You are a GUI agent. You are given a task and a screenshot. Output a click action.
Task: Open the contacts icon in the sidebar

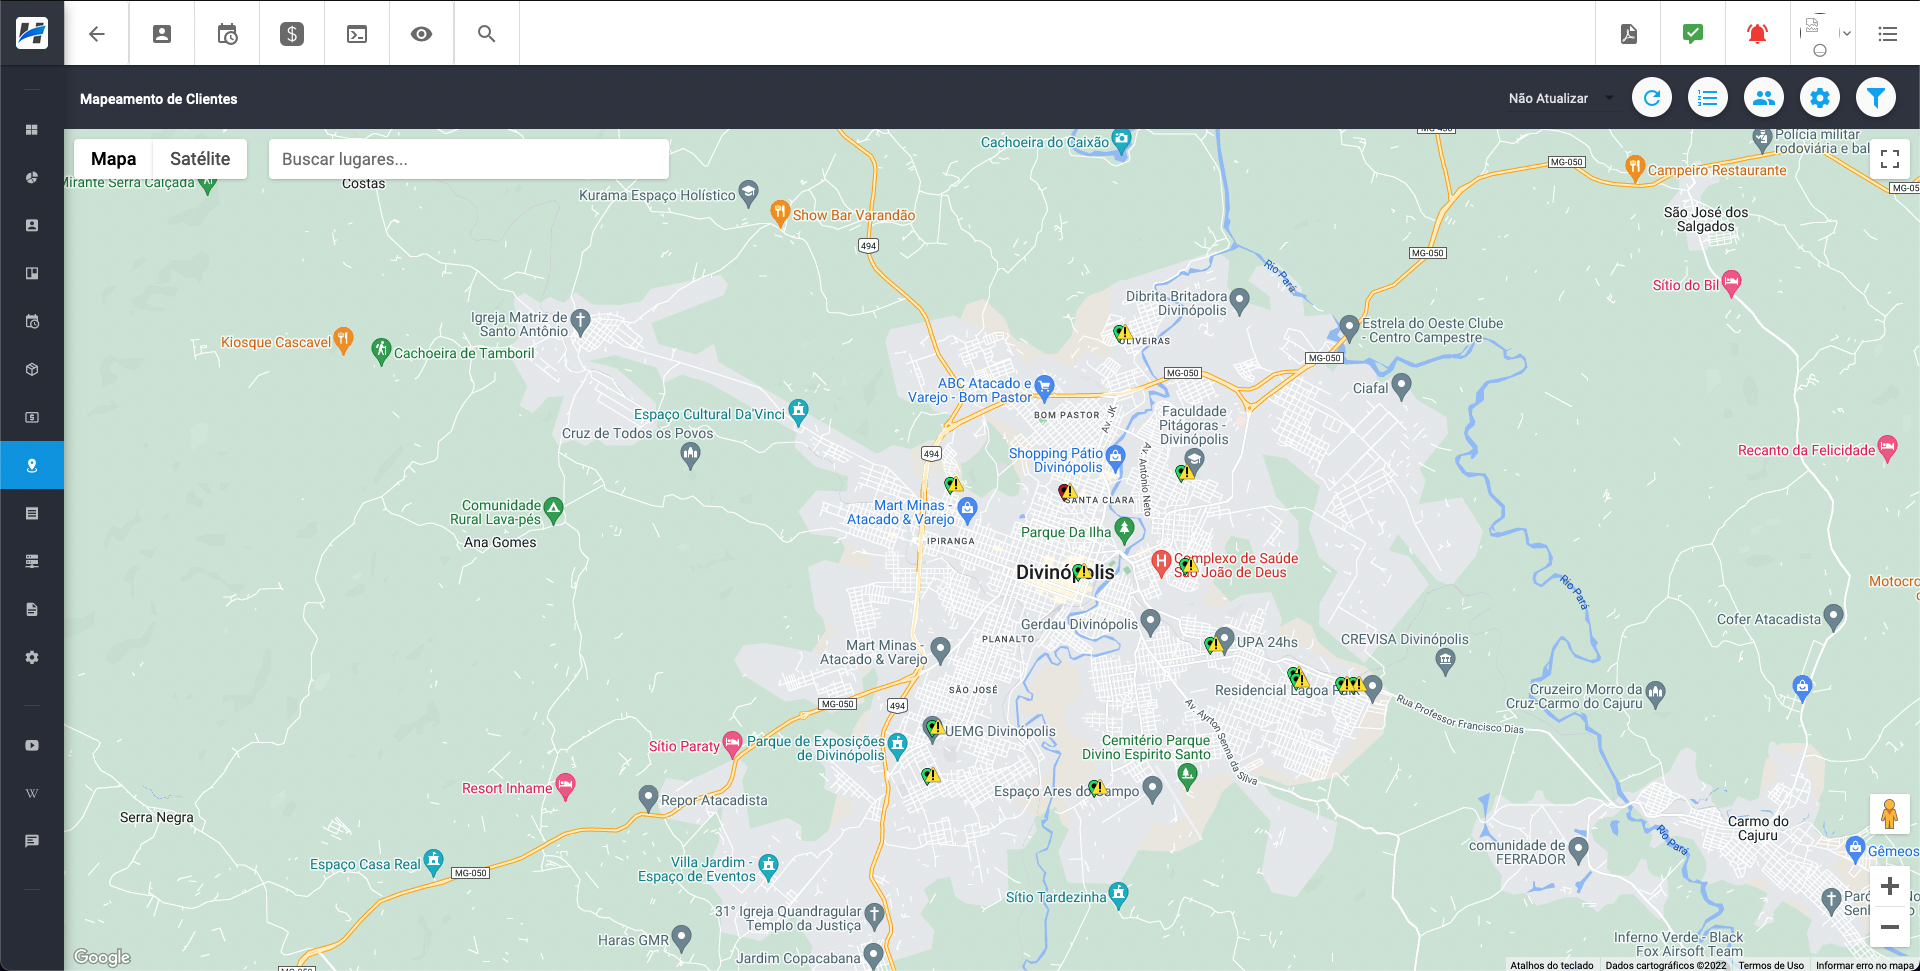coord(32,226)
